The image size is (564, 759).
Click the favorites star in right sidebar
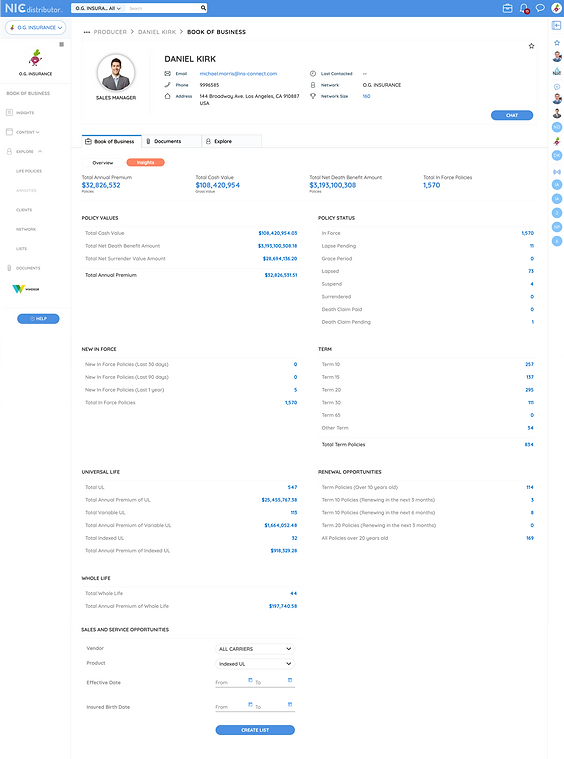tap(557, 43)
